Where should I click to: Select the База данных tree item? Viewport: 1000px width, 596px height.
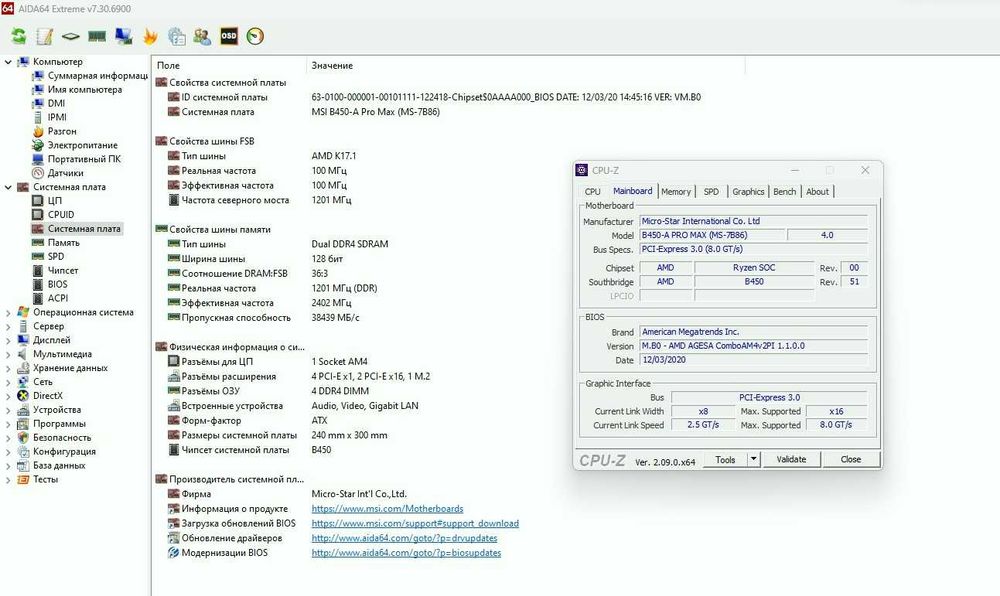(x=59, y=466)
